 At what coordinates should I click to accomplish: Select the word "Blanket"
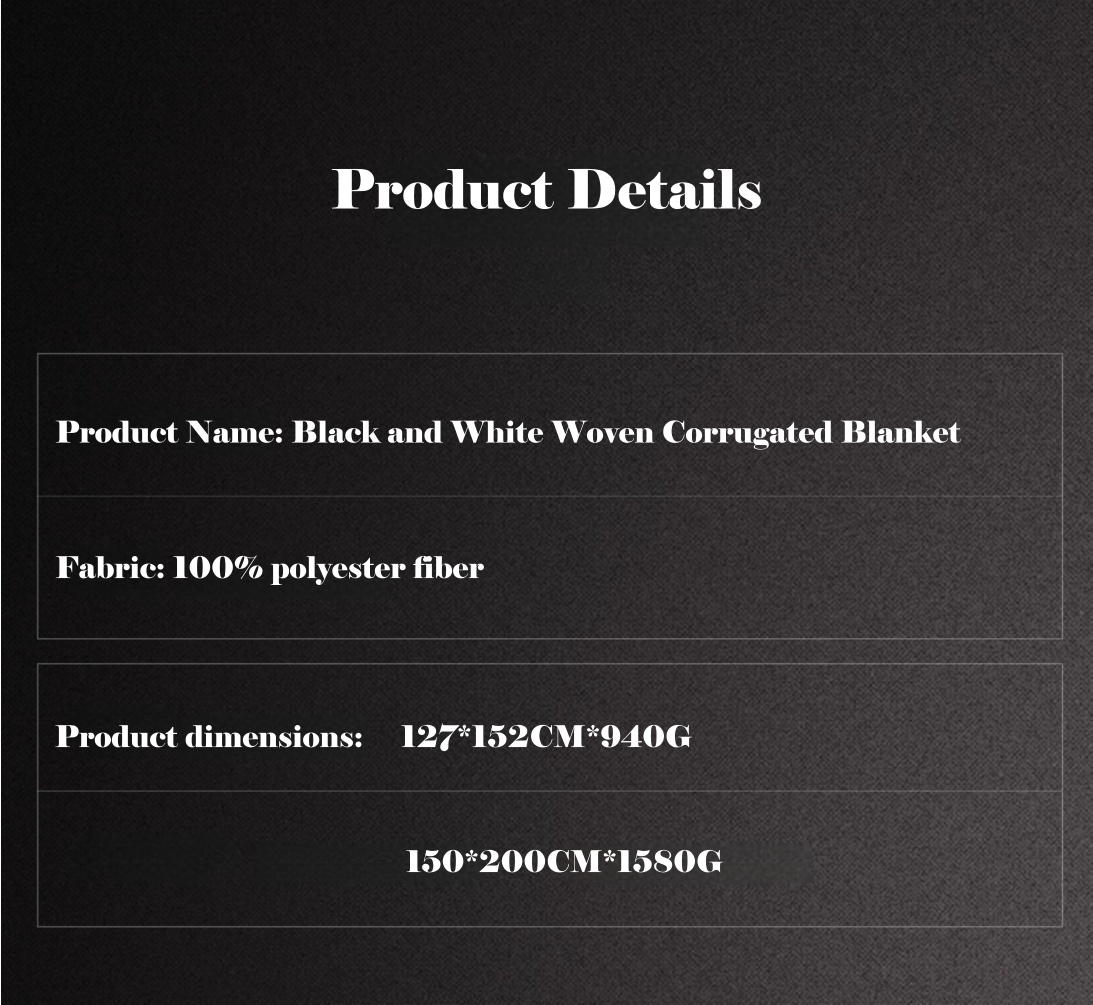(900, 432)
